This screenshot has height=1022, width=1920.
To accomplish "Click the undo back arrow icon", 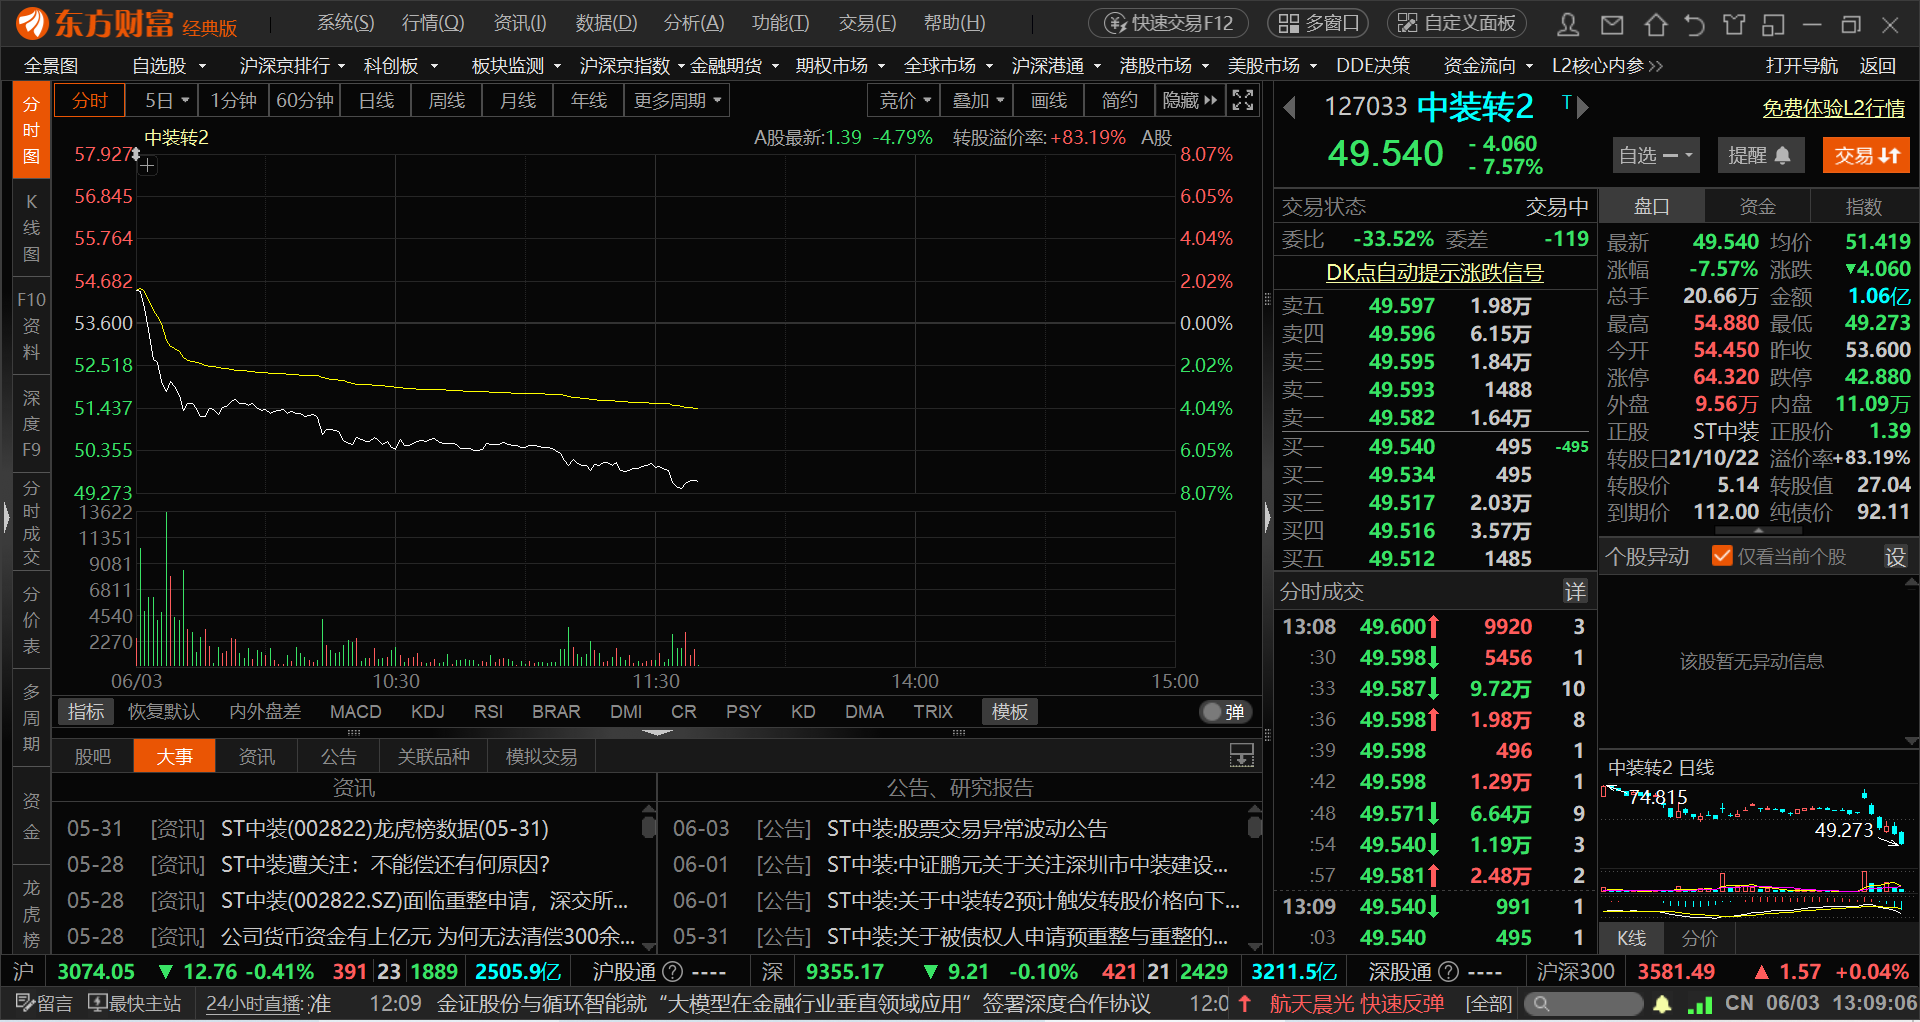I will 1694,24.
